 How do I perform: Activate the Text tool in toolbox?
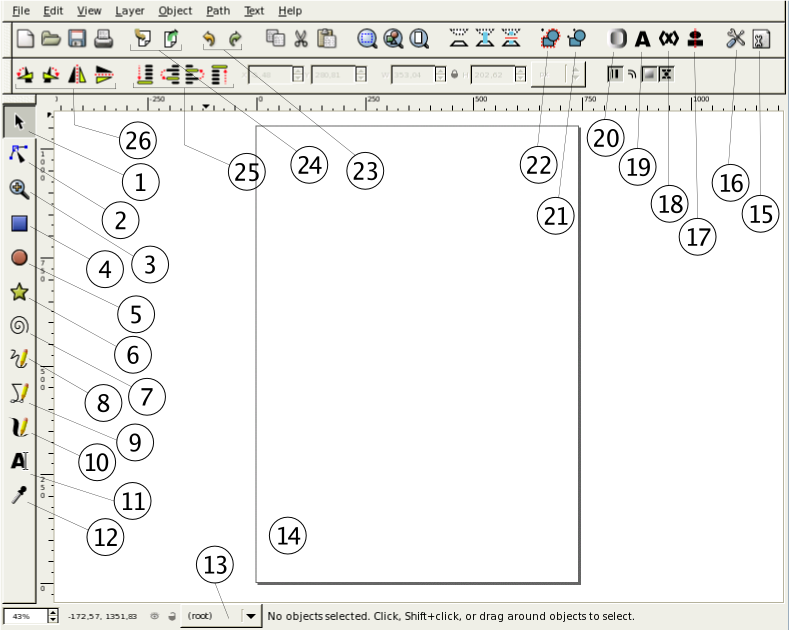tap(18, 461)
